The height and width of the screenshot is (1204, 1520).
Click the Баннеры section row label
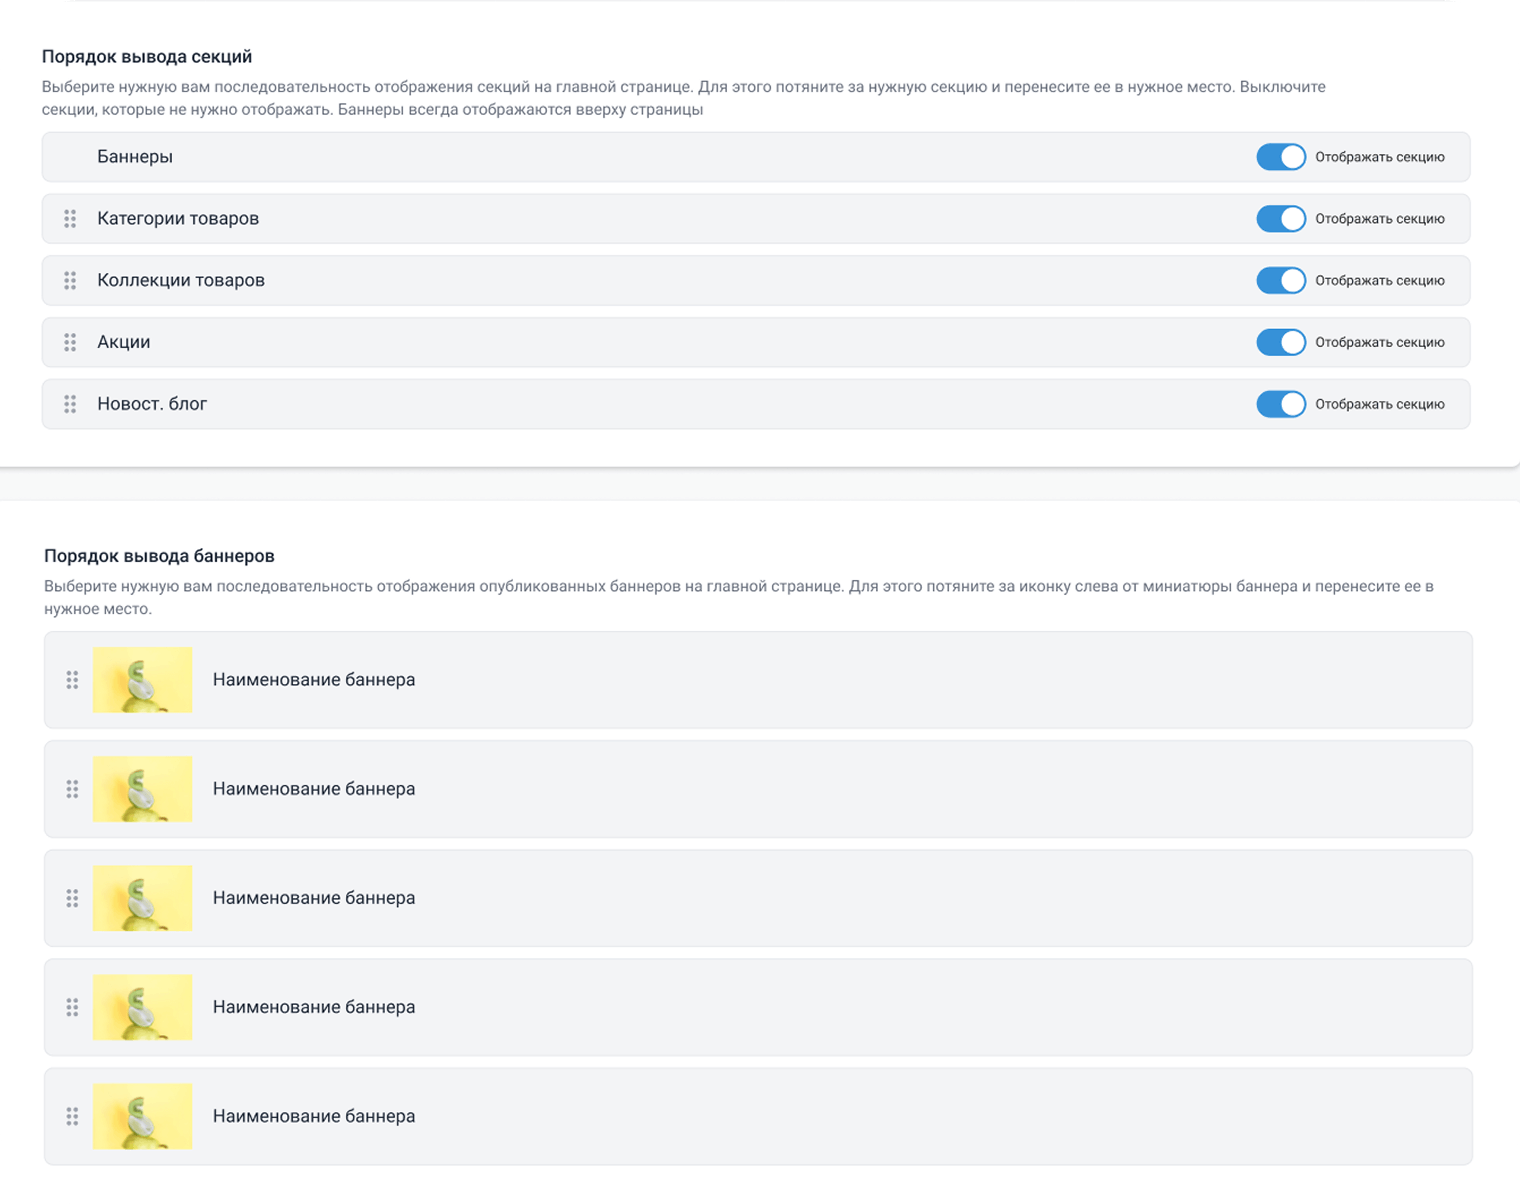click(135, 157)
